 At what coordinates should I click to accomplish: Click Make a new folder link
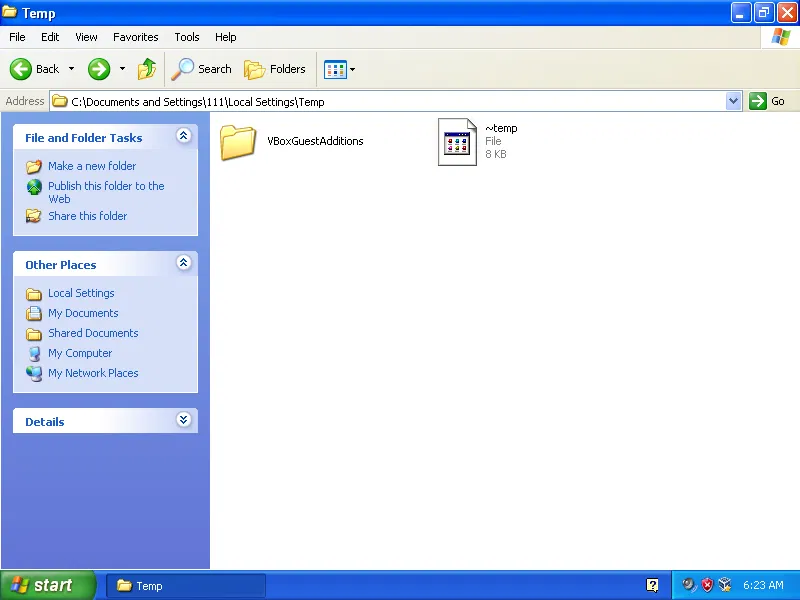[92, 166]
